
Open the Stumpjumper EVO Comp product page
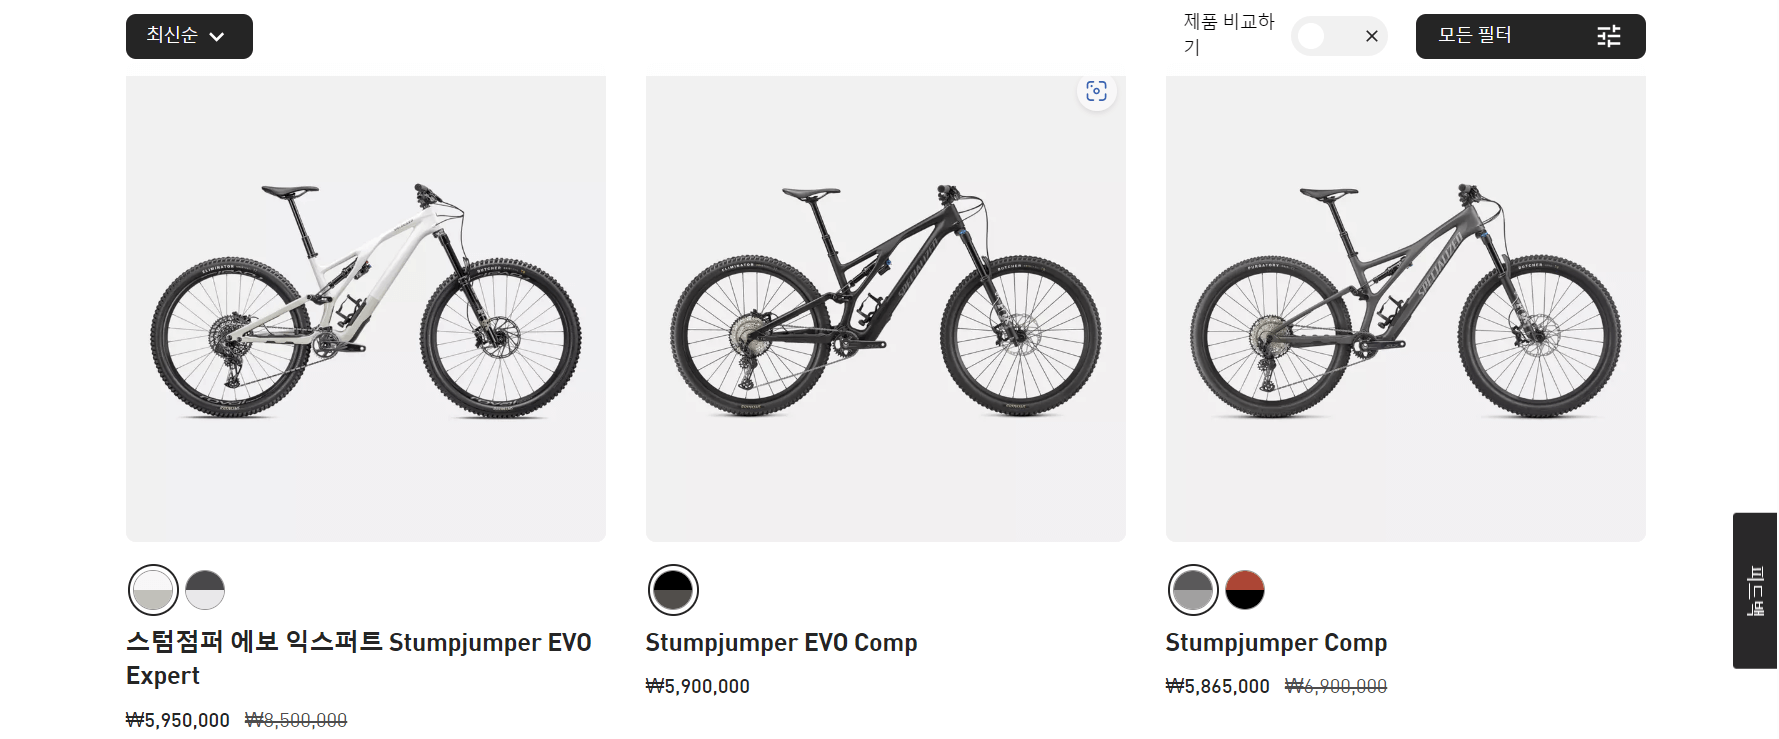[781, 643]
